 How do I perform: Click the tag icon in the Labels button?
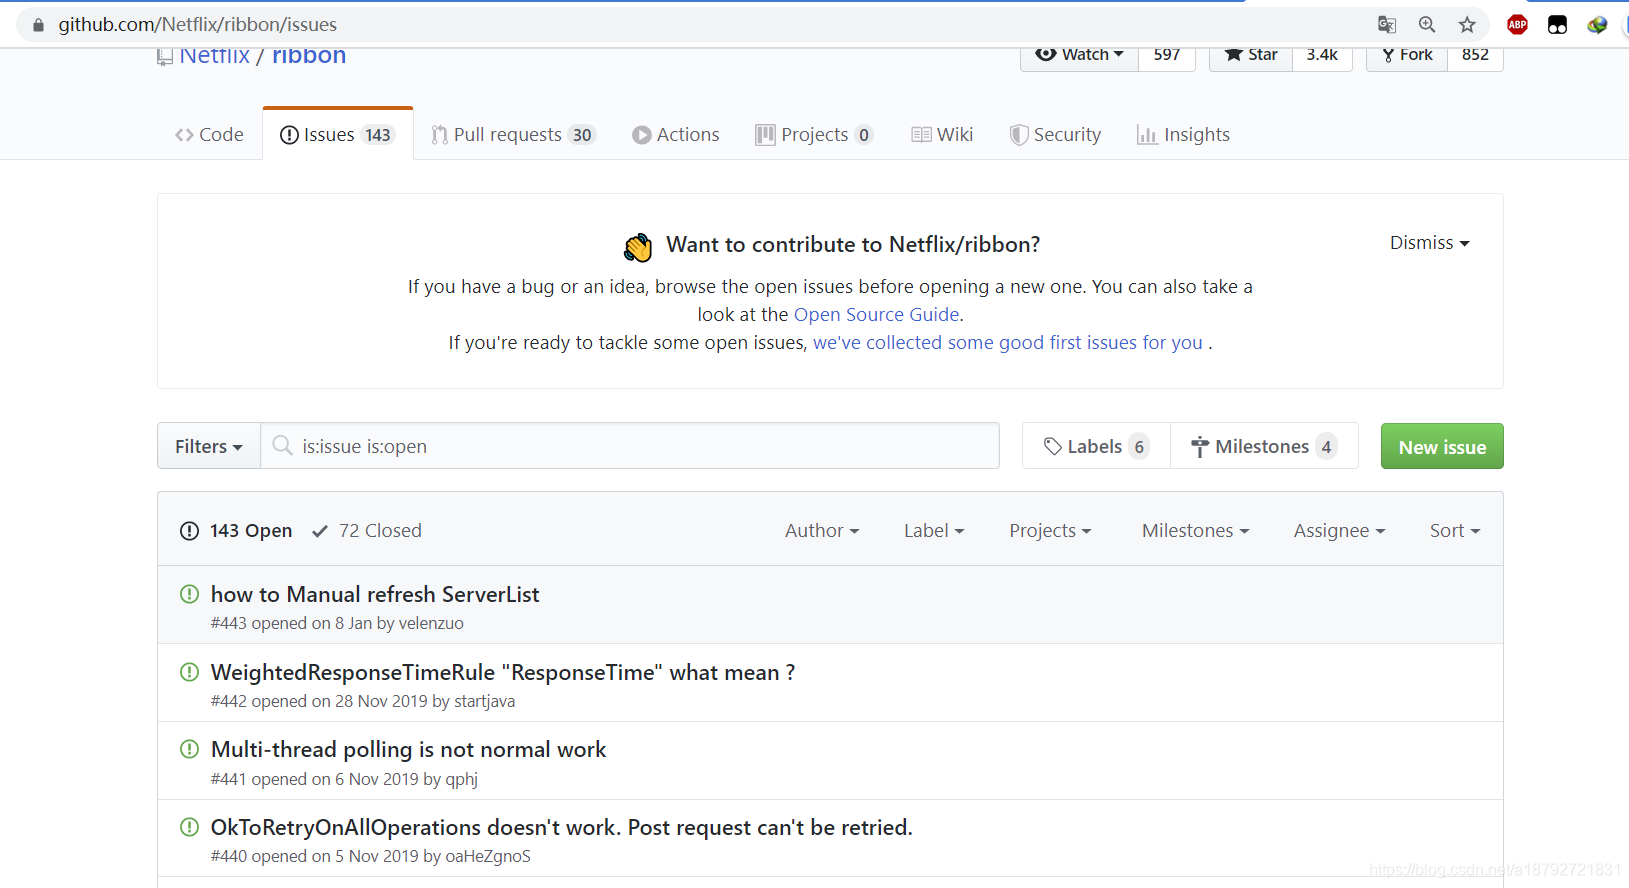(1053, 447)
